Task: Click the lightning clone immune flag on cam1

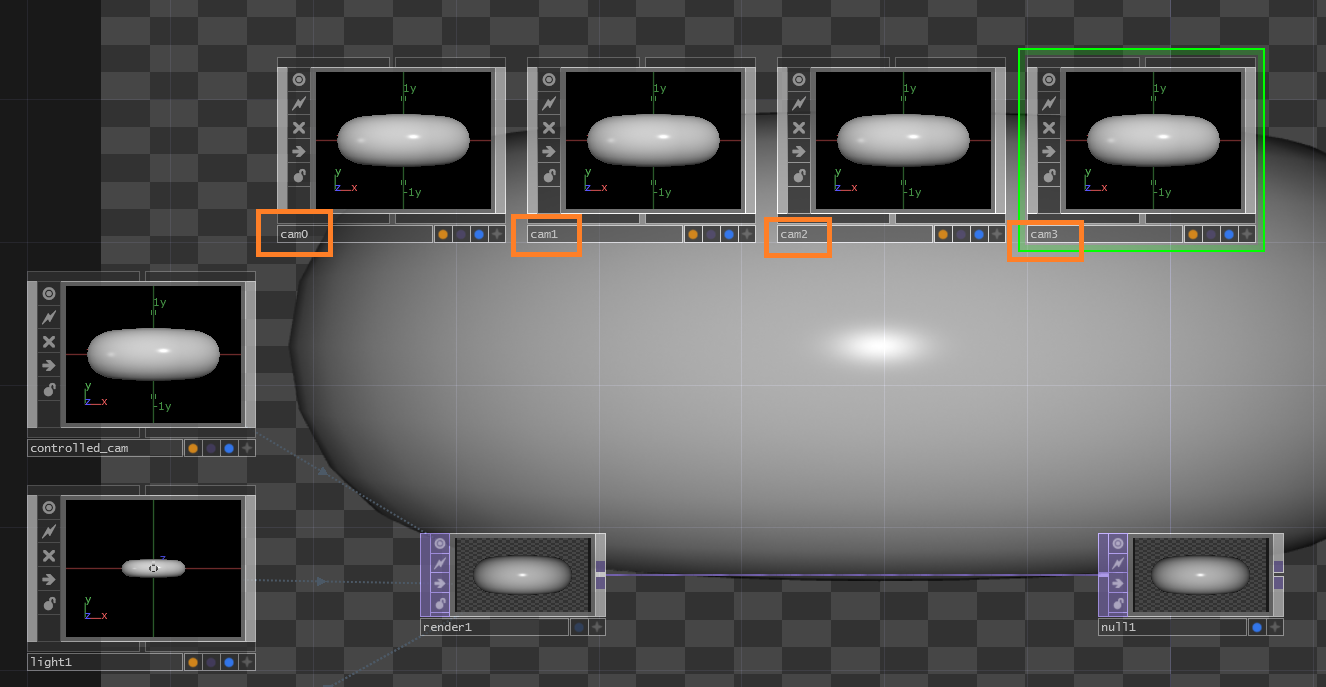Action: [548, 103]
